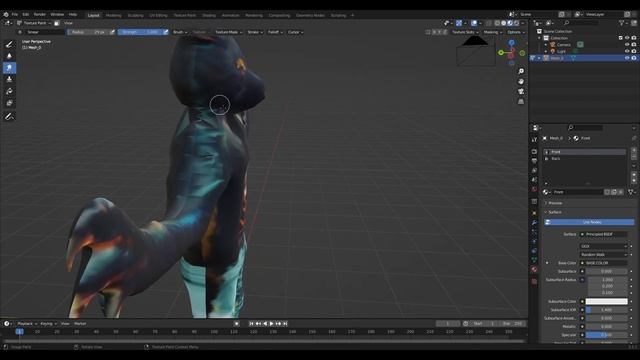Screen dimensions: 640x360
Task: Jump to the timeline start frame
Action: tap(251, 324)
